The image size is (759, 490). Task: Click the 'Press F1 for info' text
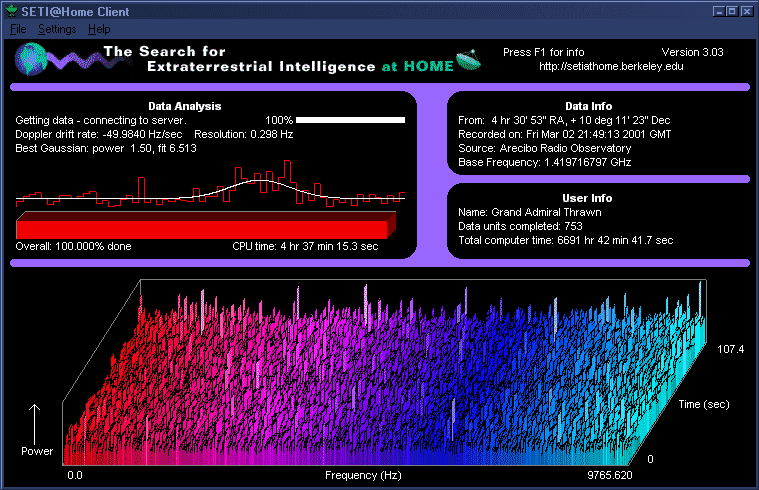pyautogui.click(x=543, y=52)
